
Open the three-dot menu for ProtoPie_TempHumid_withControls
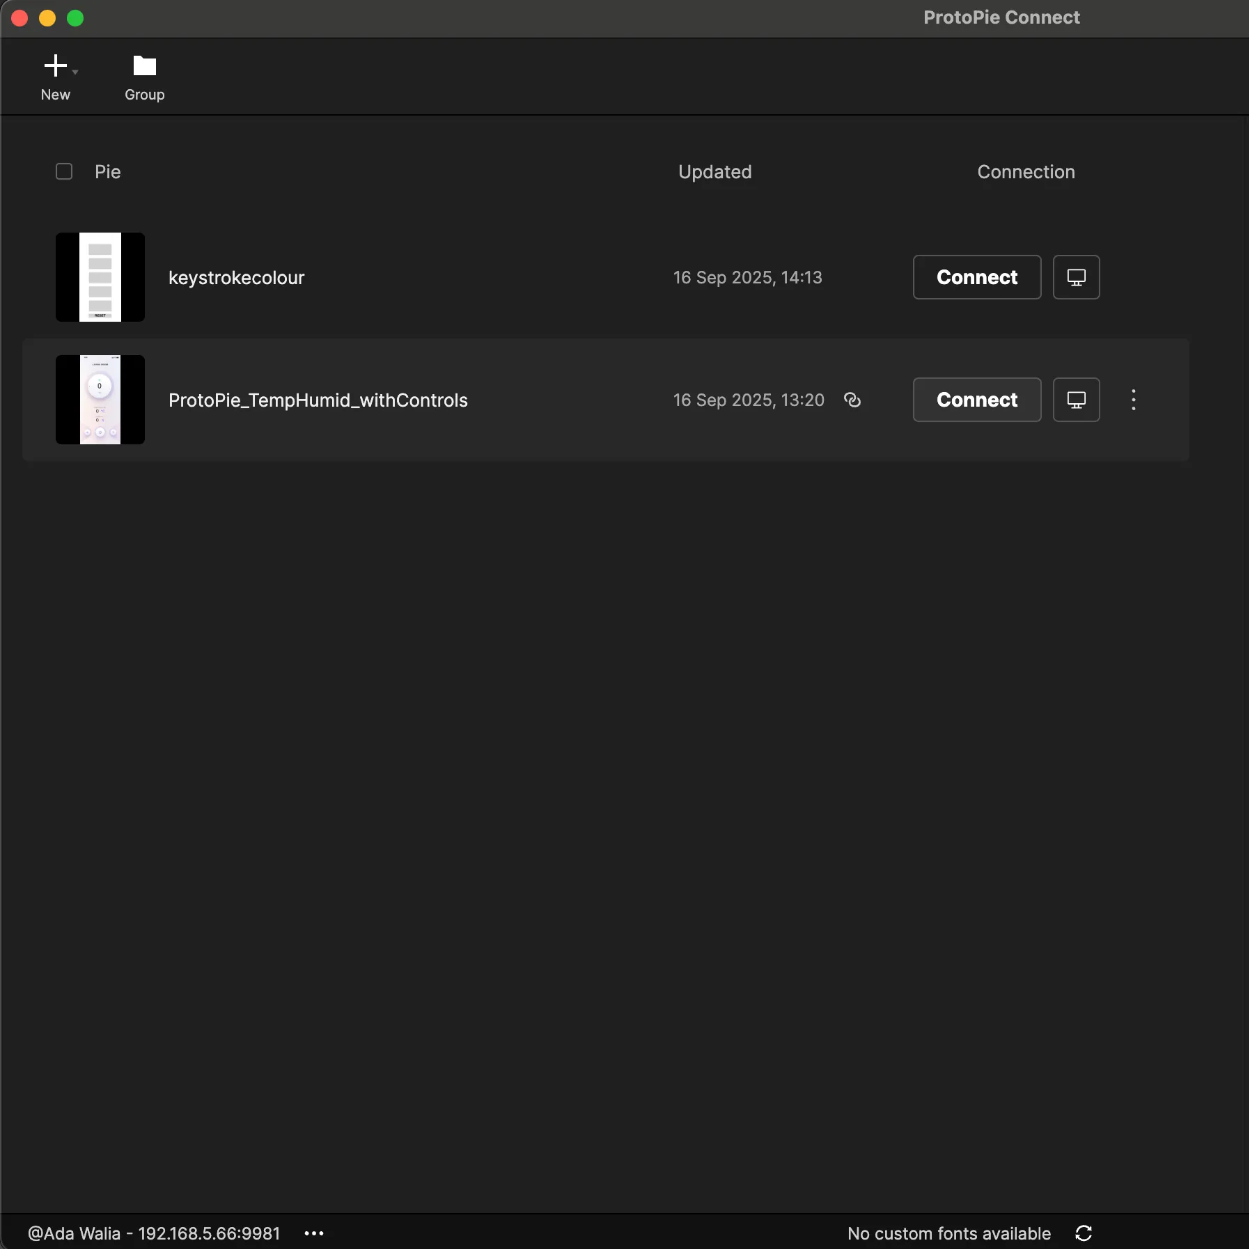pos(1133,399)
